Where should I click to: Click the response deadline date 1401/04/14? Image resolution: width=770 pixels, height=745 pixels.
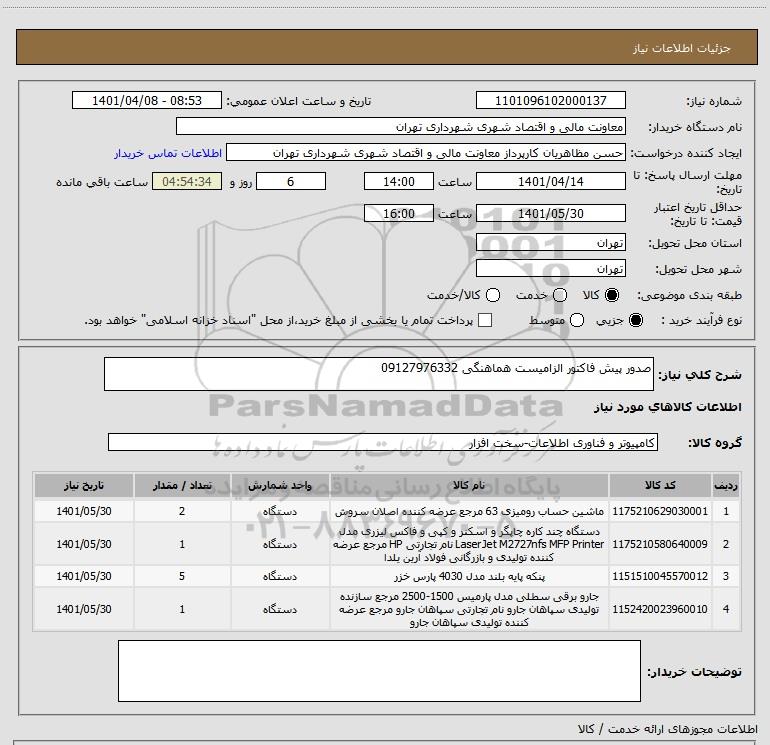550,181
